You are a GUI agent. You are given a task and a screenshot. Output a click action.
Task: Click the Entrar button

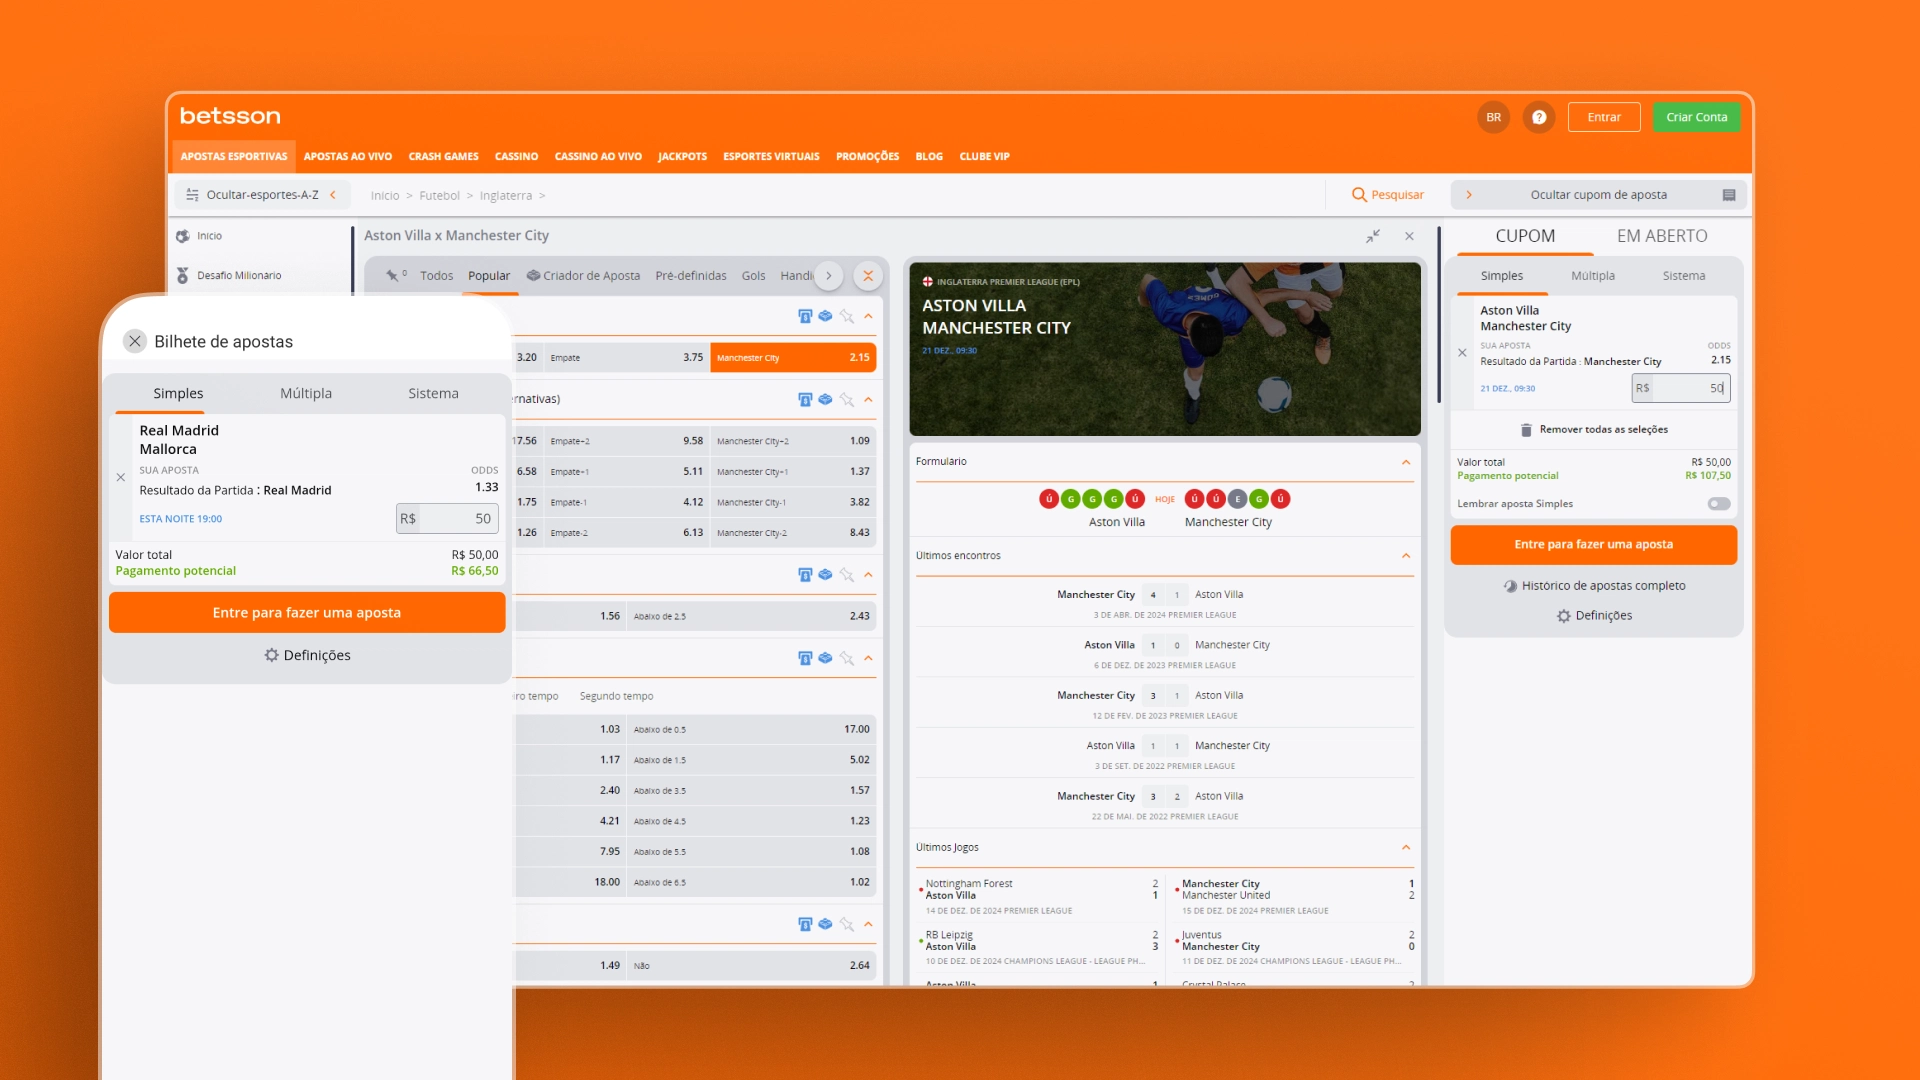[1604, 117]
